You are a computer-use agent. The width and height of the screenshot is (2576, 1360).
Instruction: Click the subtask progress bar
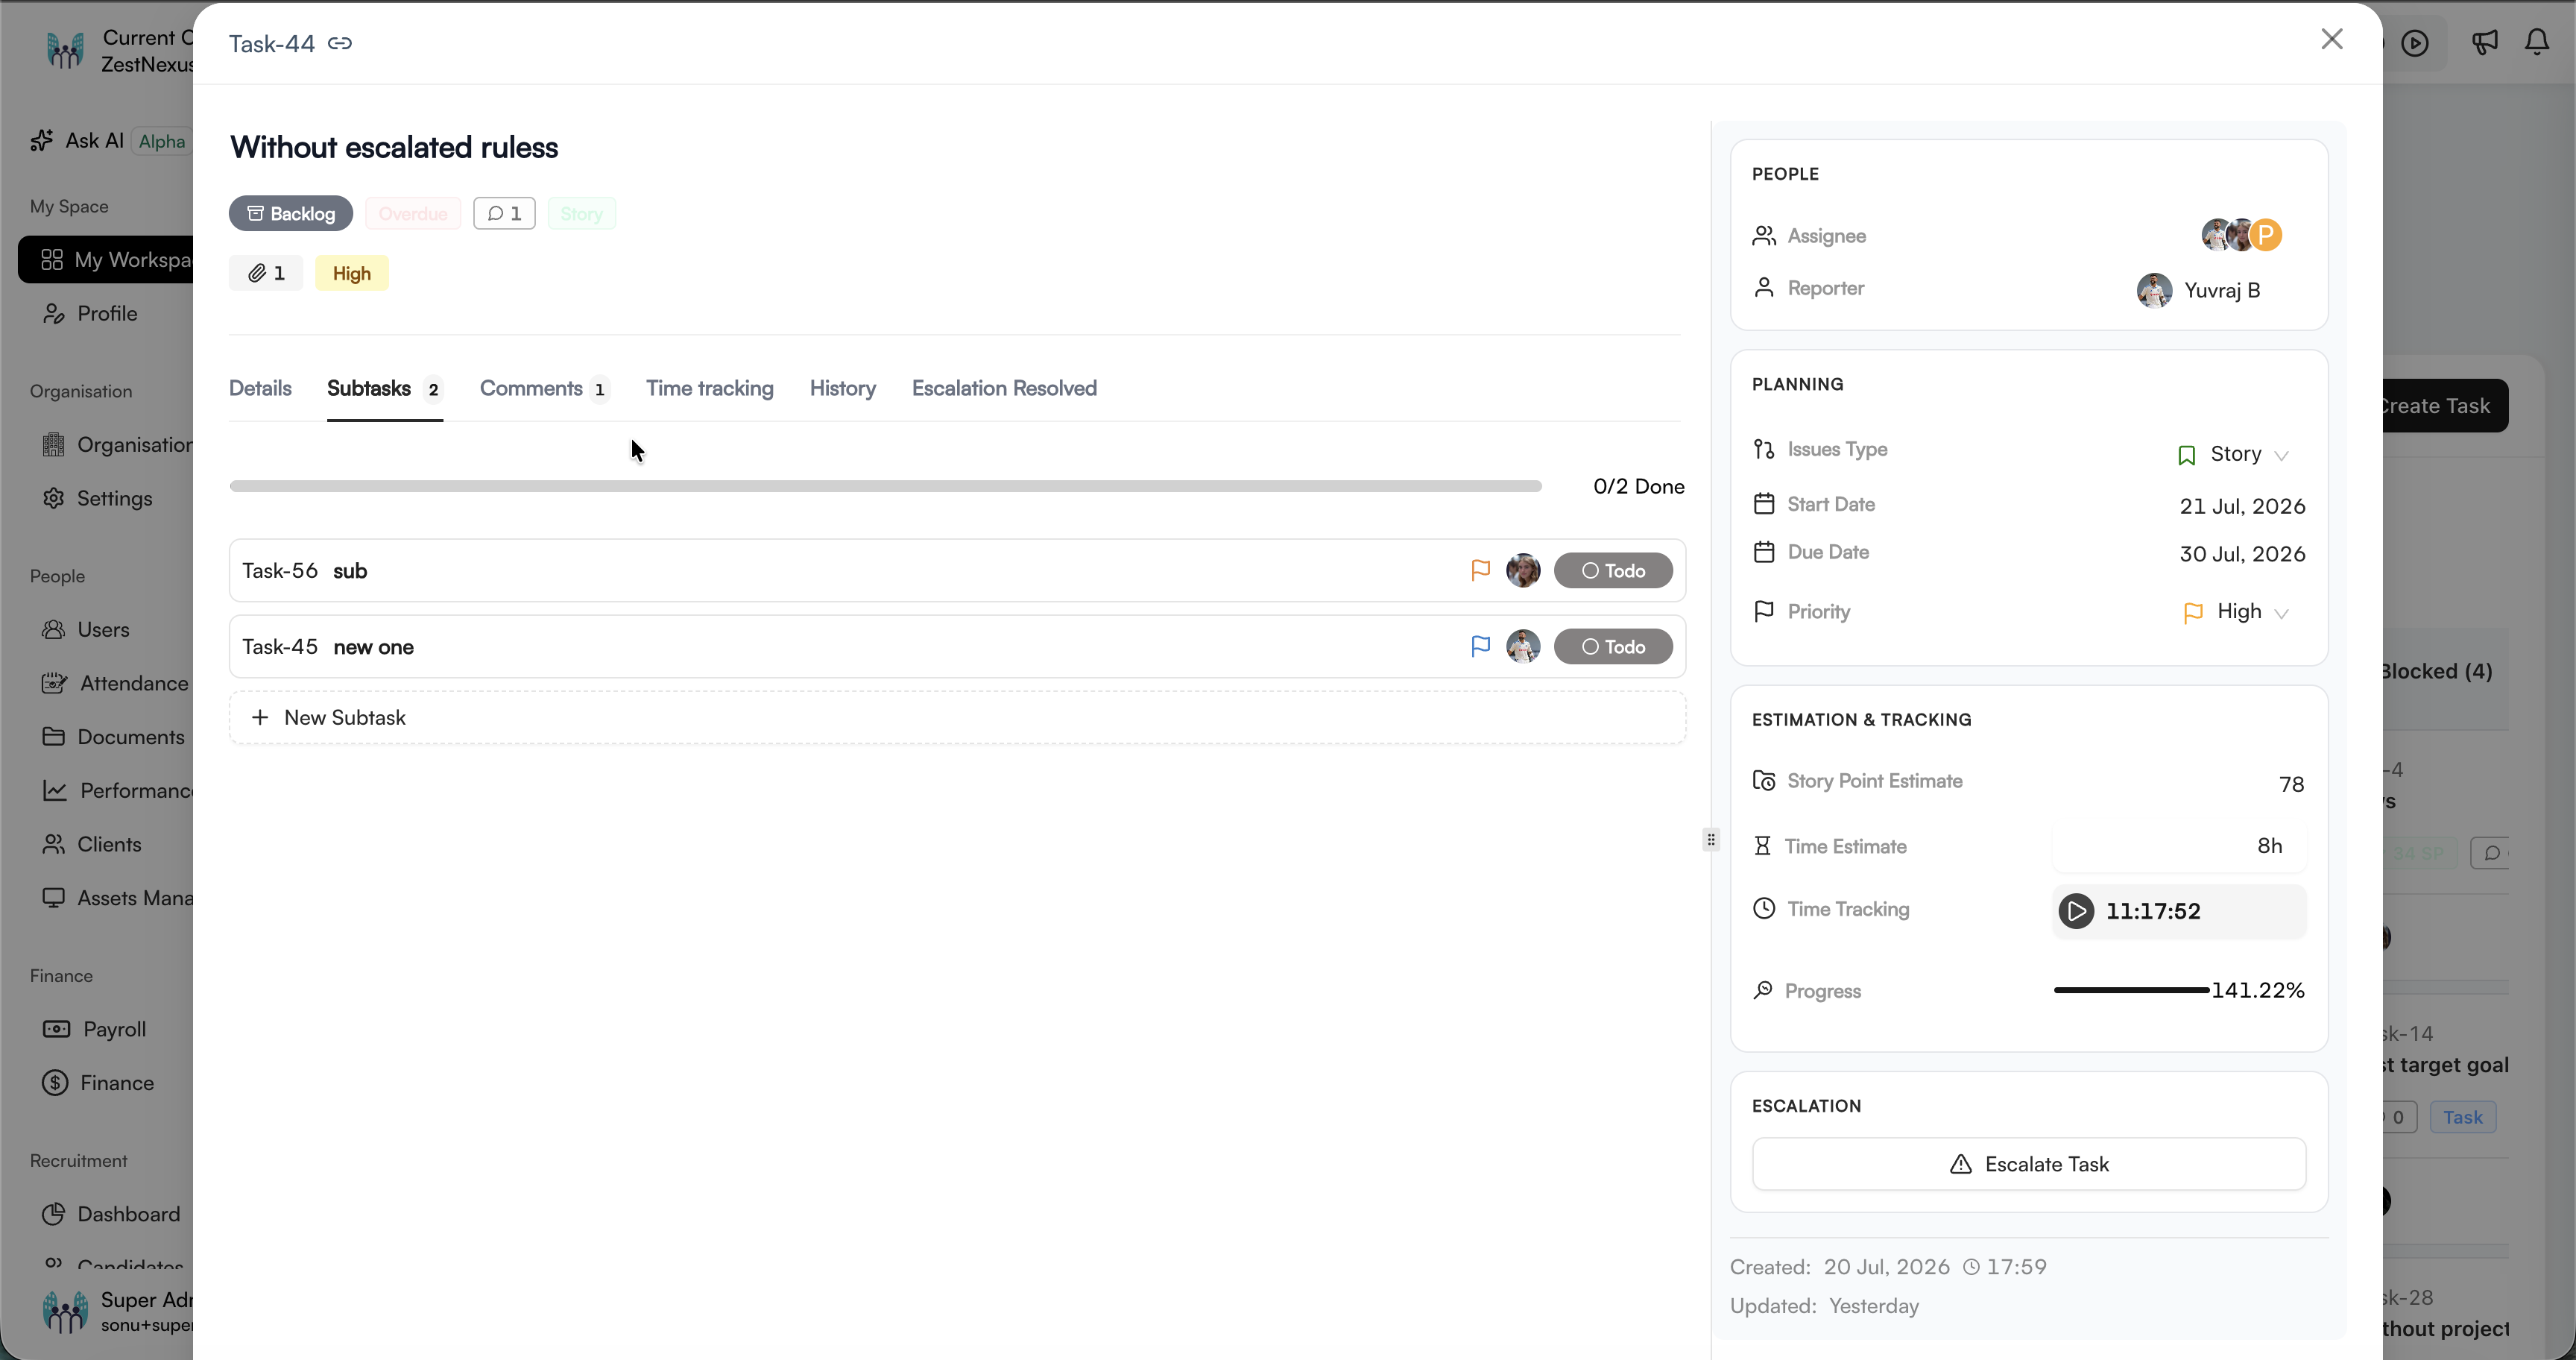(x=885, y=486)
